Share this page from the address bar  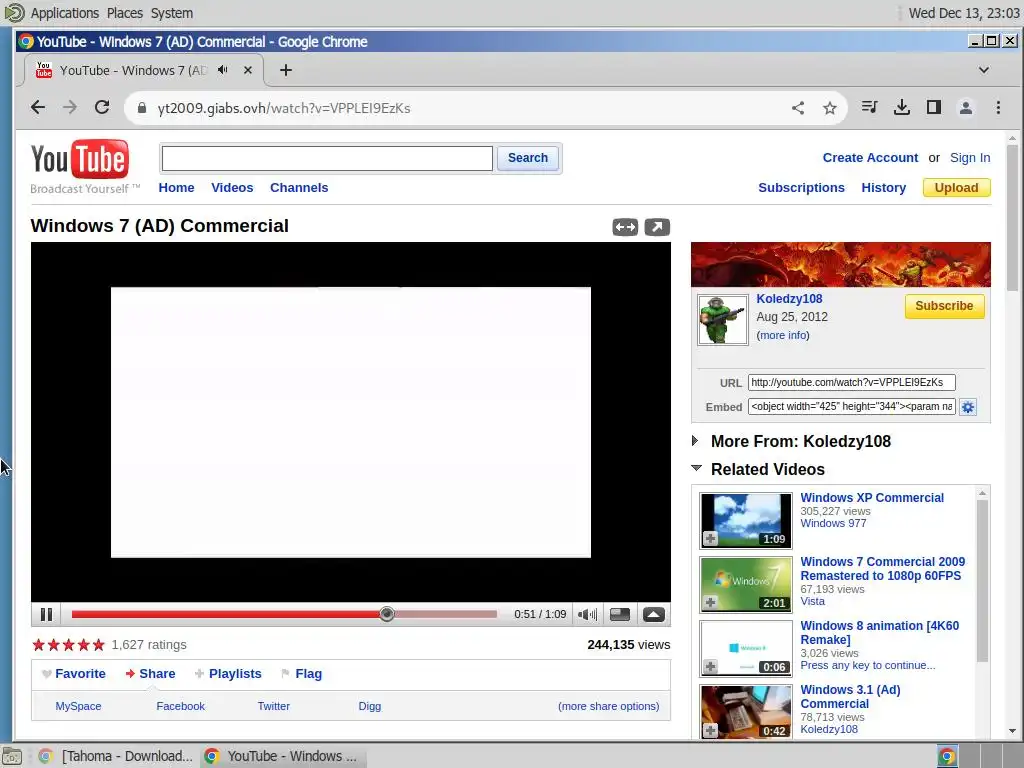point(798,108)
